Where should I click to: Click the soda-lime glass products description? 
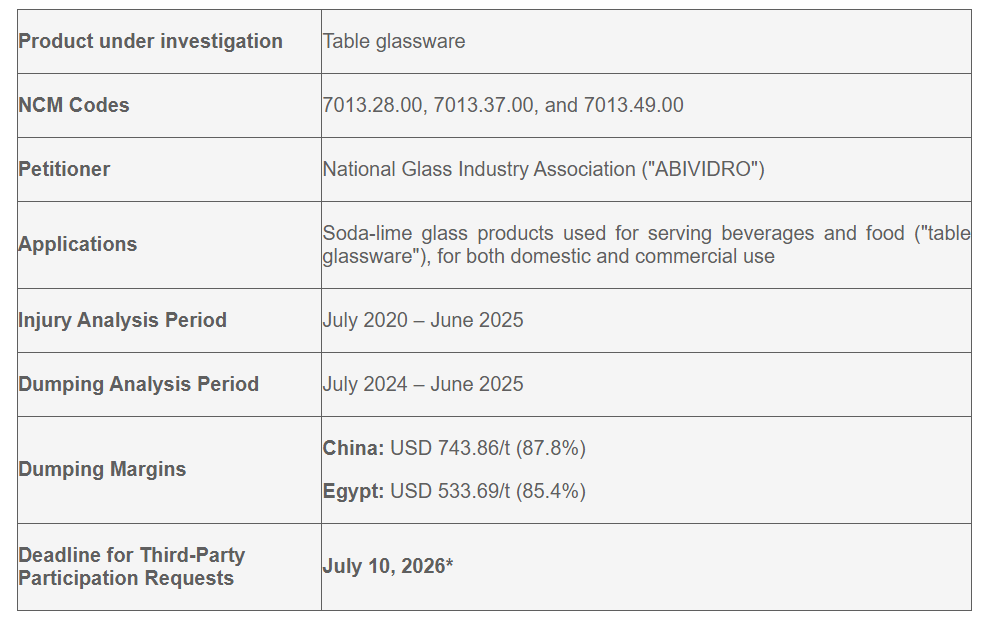pyautogui.click(x=646, y=245)
